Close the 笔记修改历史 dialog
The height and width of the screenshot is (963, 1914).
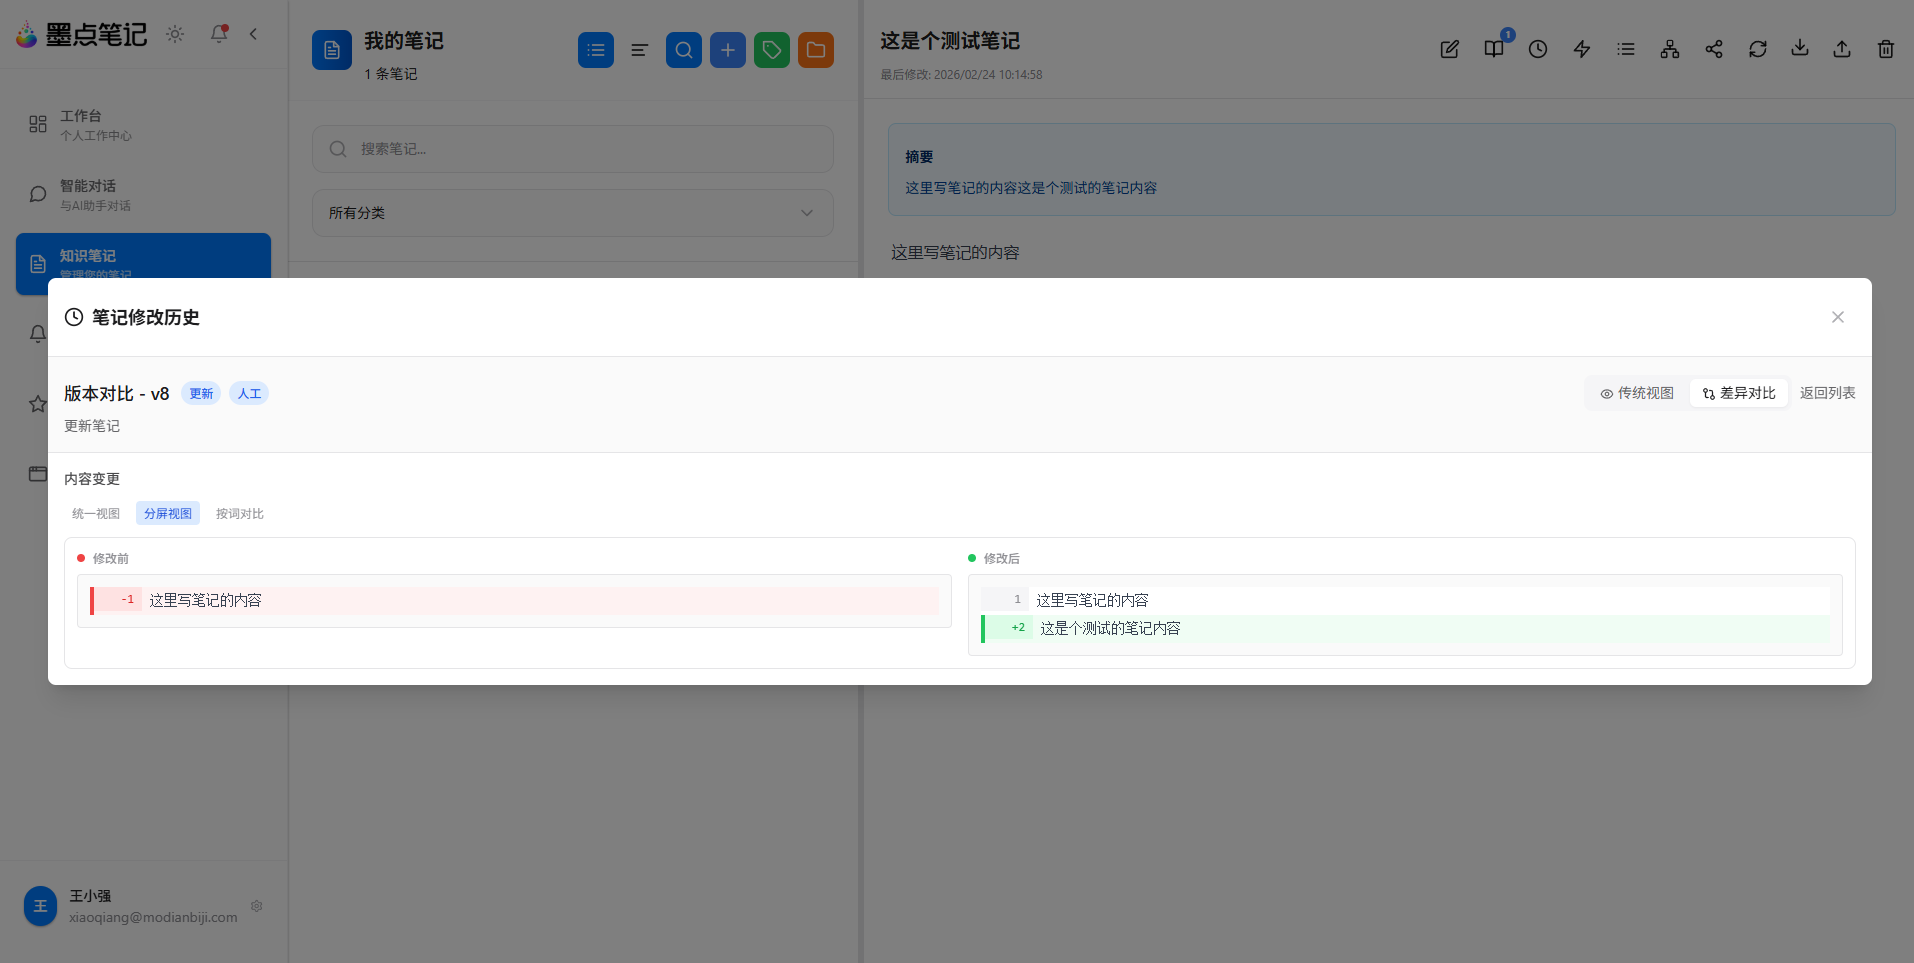(1837, 317)
